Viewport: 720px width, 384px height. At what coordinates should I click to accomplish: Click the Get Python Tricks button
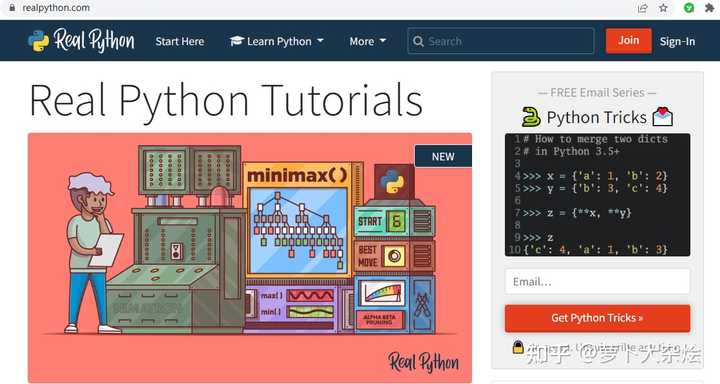click(x=597, y=318)
